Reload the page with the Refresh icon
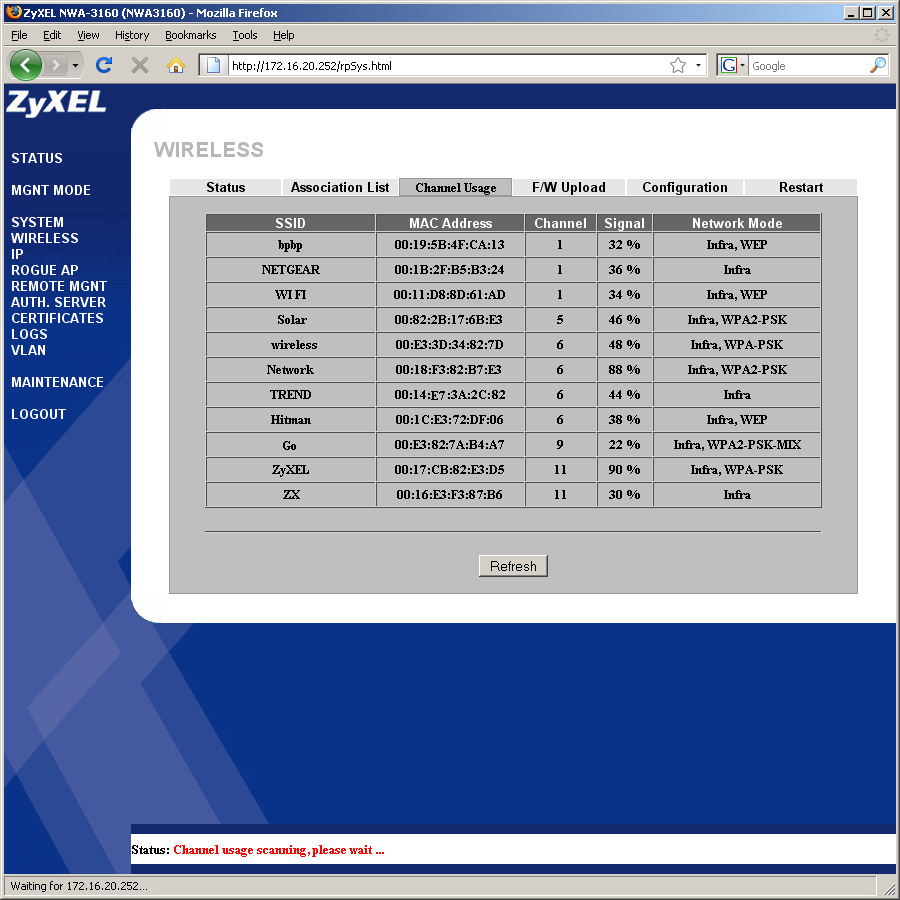 coord(104,65)
